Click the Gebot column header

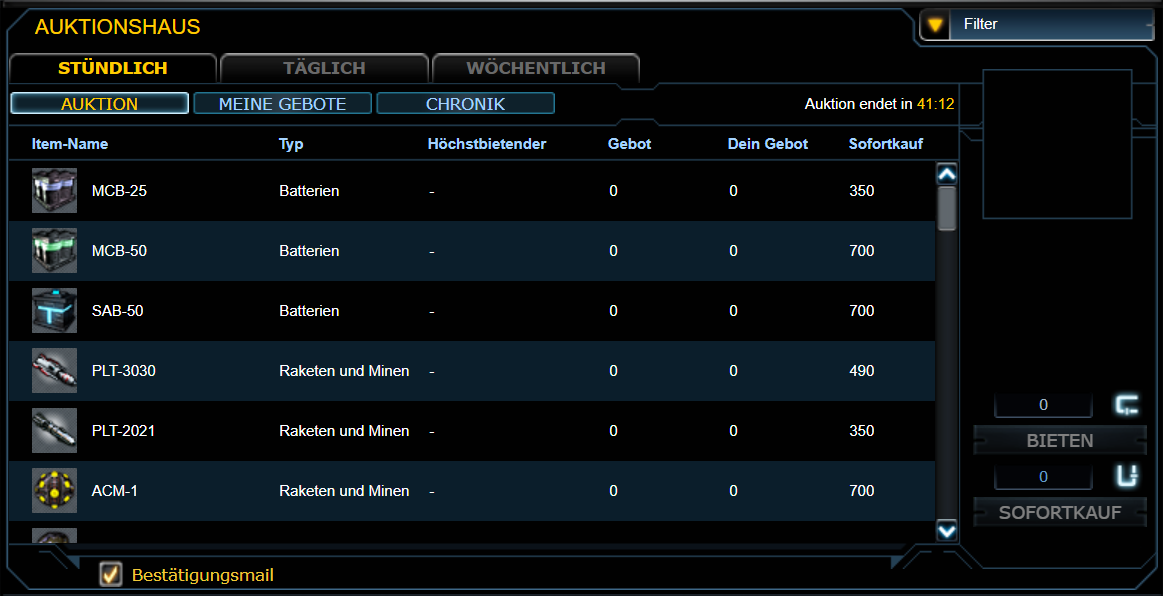pos(629,144)
